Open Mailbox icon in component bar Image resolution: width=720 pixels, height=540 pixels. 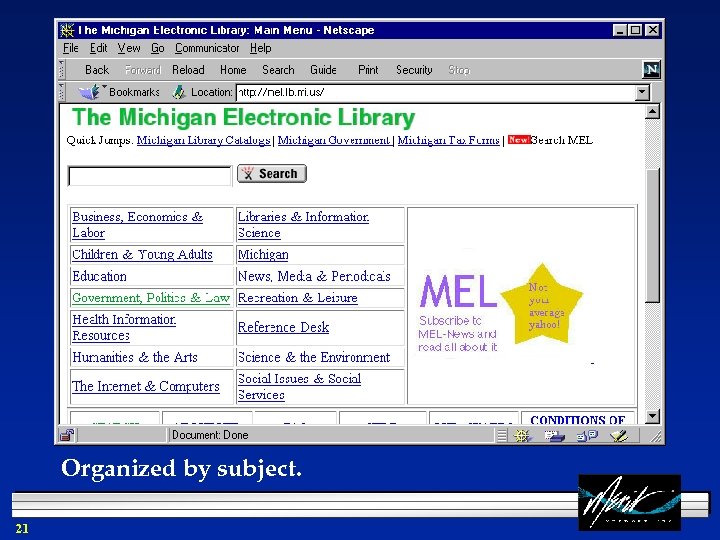point(554,435)
